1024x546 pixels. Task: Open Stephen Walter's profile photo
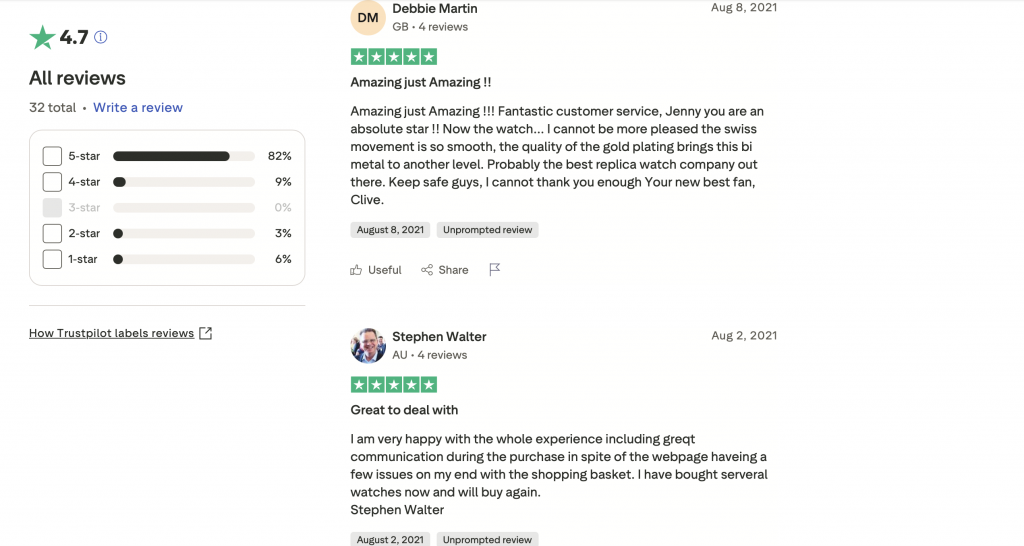[368, 345]
